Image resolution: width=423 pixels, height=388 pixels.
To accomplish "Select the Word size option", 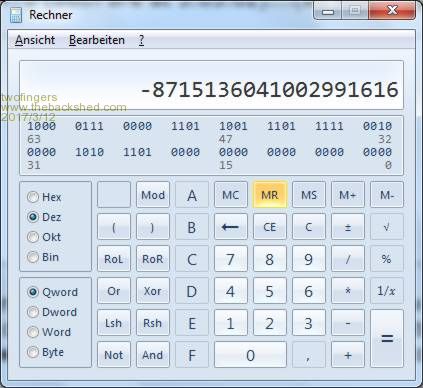I will pyautogui.click(x=49, y=332).
